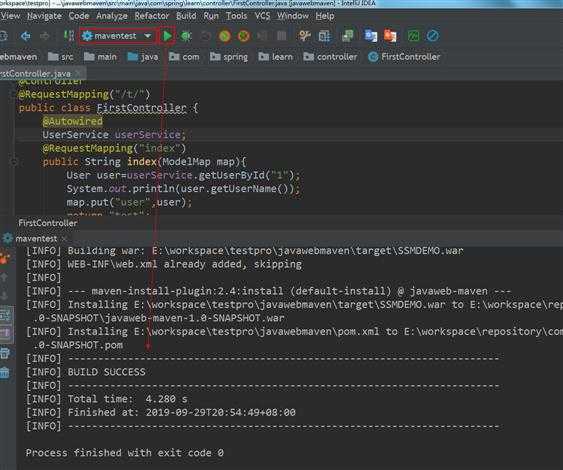The height and width of the screenshot is (470, 563).
Task: Click the @Autowired annotation in the editor
Action: [x=73, y=121]
